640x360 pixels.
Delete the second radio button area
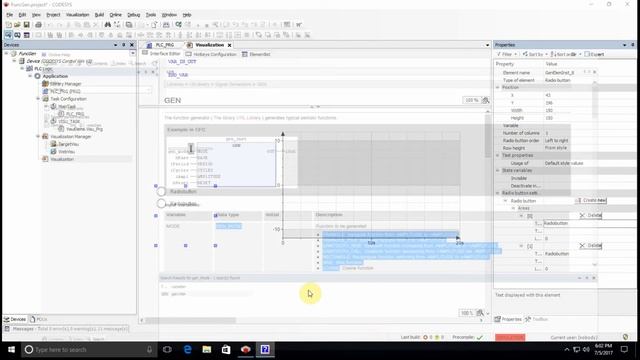tap(591, 245)
